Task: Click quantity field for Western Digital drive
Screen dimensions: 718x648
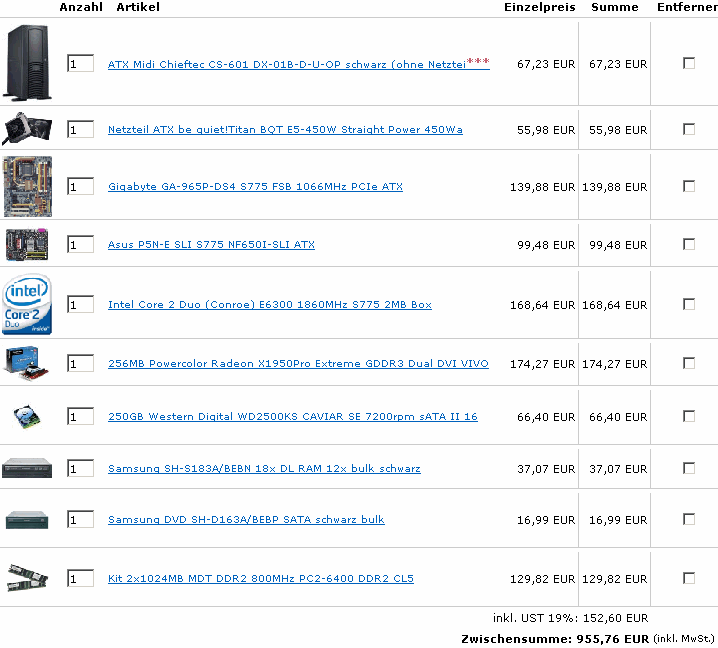Action: click(x=81, y=416)
